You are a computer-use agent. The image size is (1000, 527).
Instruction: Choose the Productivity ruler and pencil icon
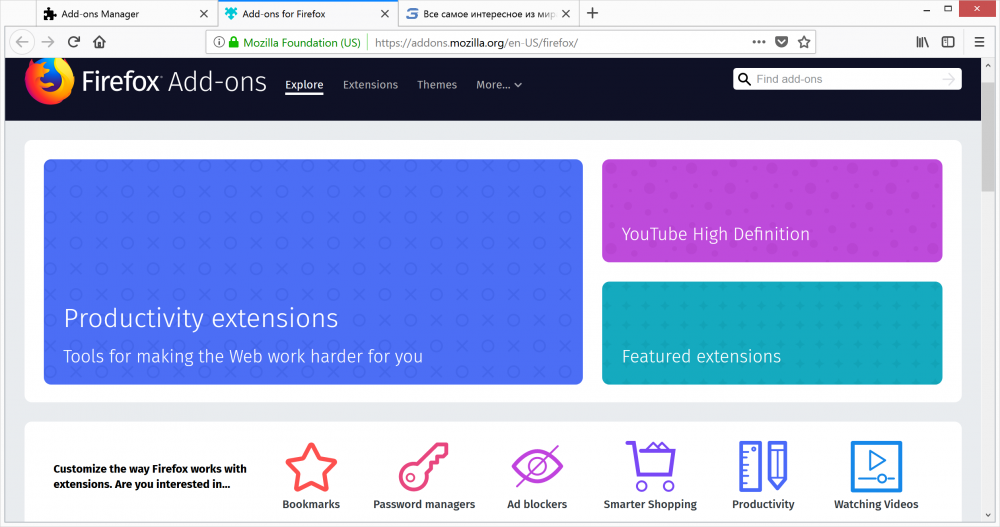click(763, 466)
